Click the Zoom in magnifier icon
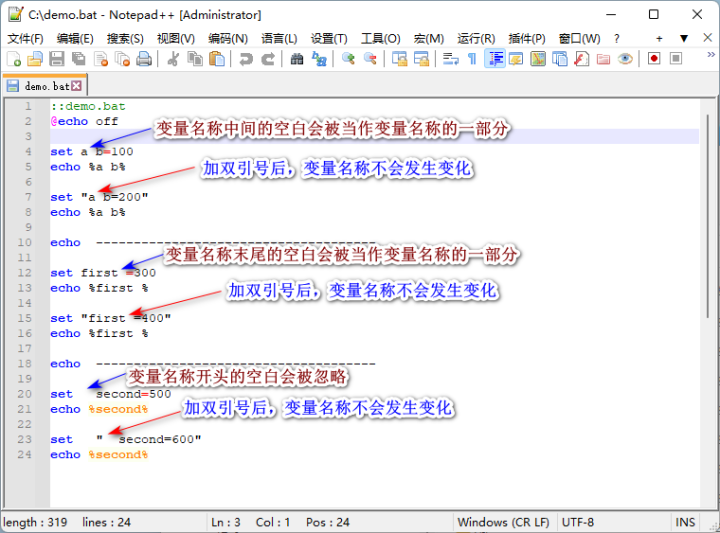720x533 pixels. (x=348, y=59)
